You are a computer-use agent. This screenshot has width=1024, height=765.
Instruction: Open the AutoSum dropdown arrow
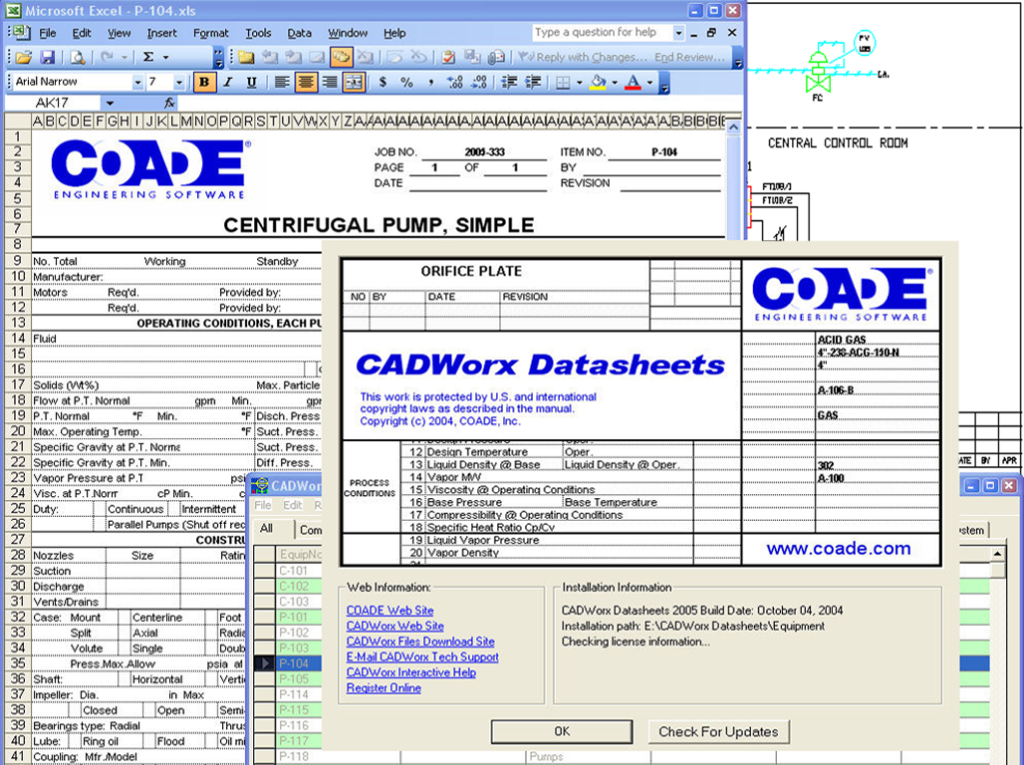(x=166, y=57)
